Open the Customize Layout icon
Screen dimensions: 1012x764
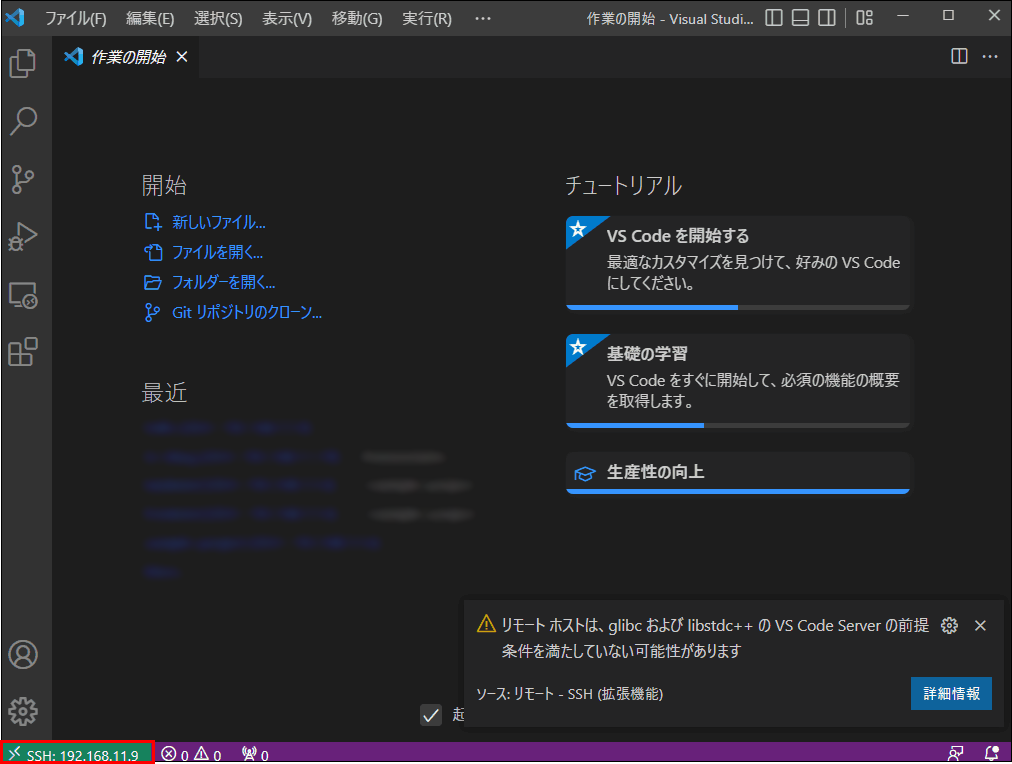point(864,17)
